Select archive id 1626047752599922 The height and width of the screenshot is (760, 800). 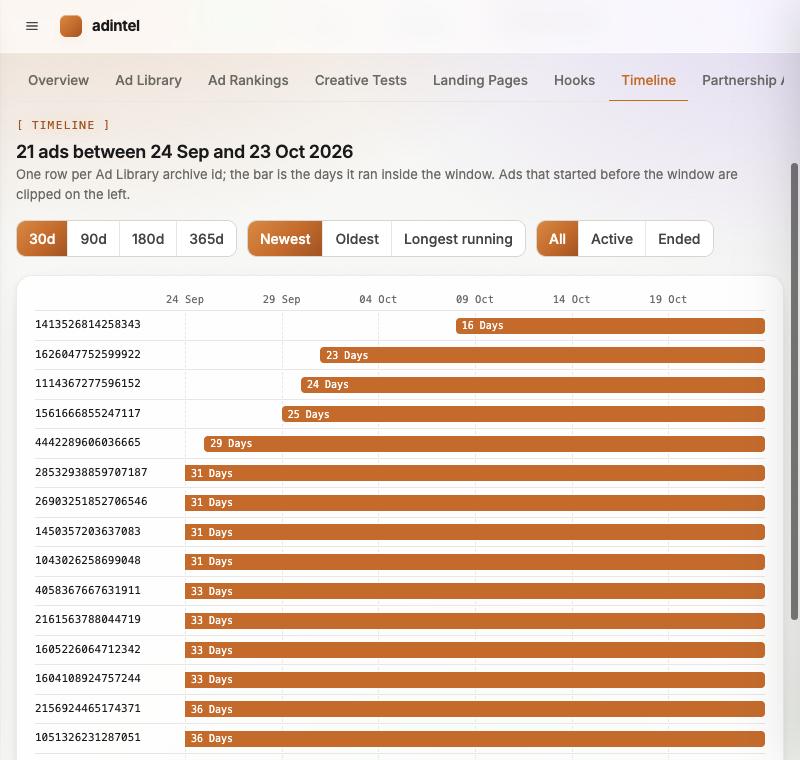click(88, 354)
